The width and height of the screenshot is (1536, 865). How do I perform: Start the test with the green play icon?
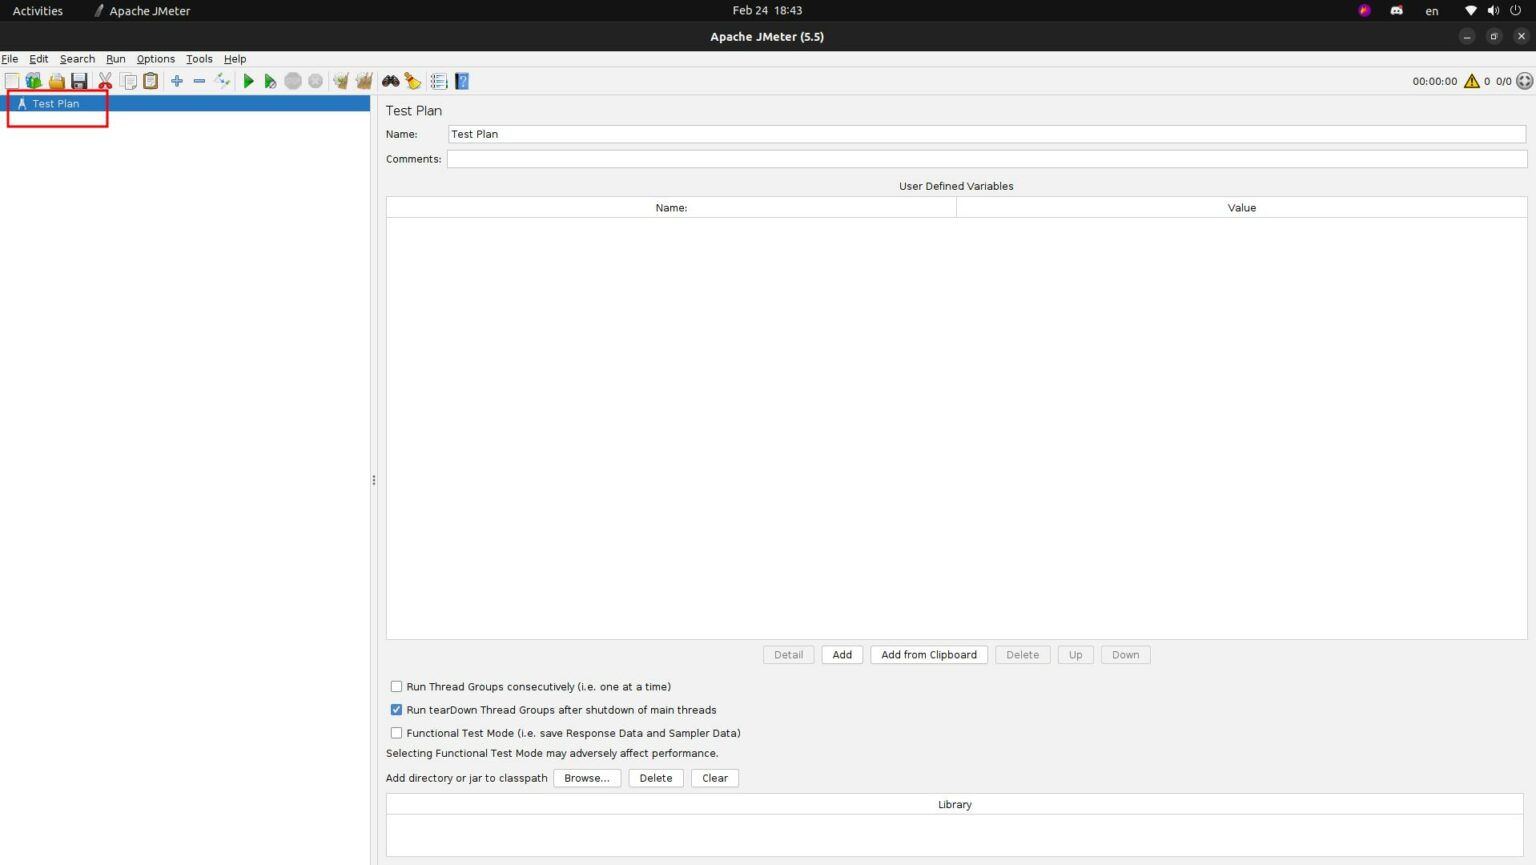[248, 81]
